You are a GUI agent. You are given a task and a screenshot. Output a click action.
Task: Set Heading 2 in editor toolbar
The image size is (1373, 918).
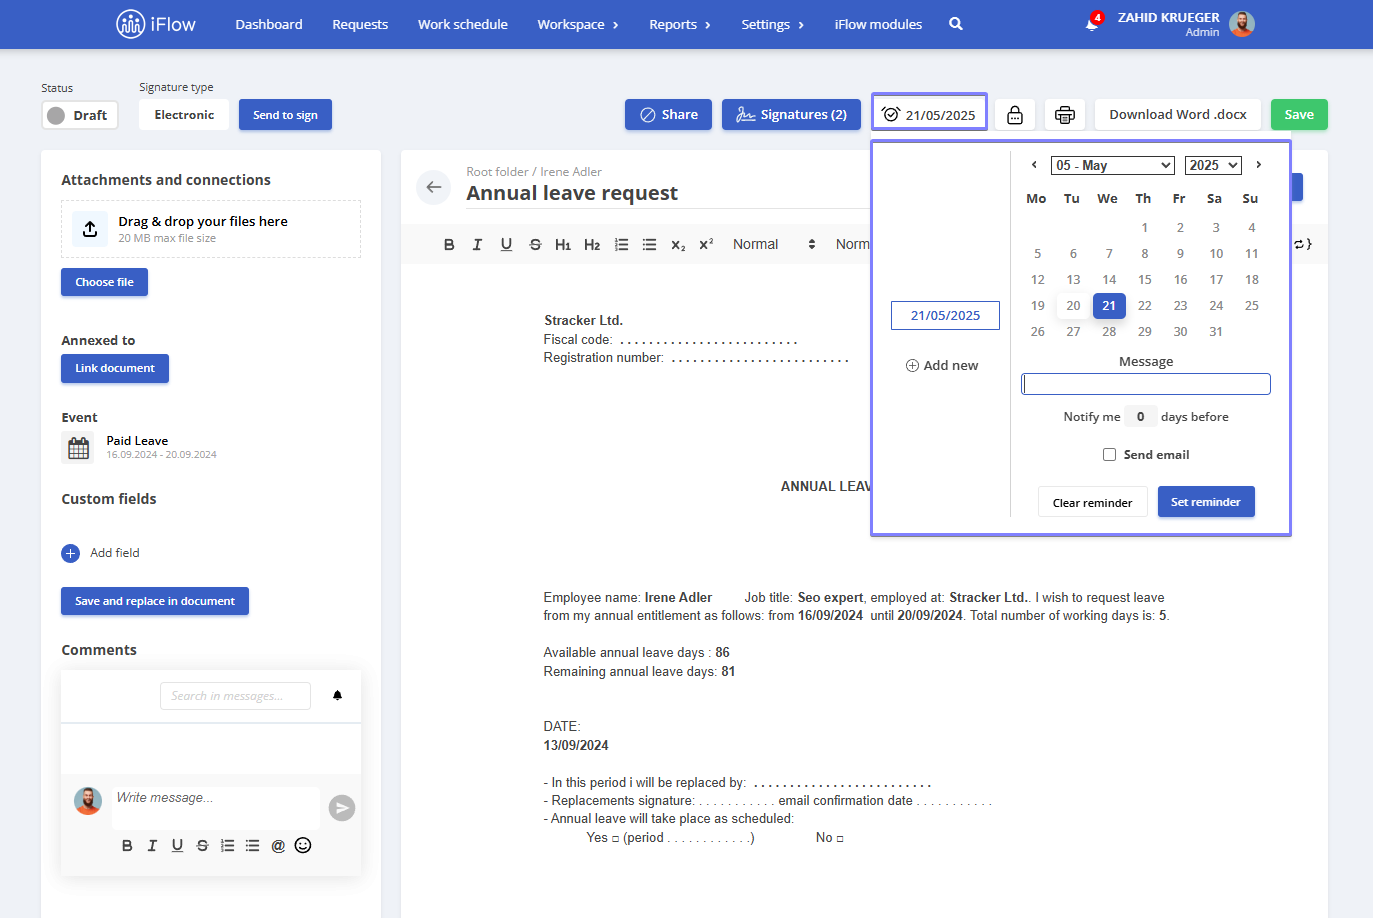point(592,244)
